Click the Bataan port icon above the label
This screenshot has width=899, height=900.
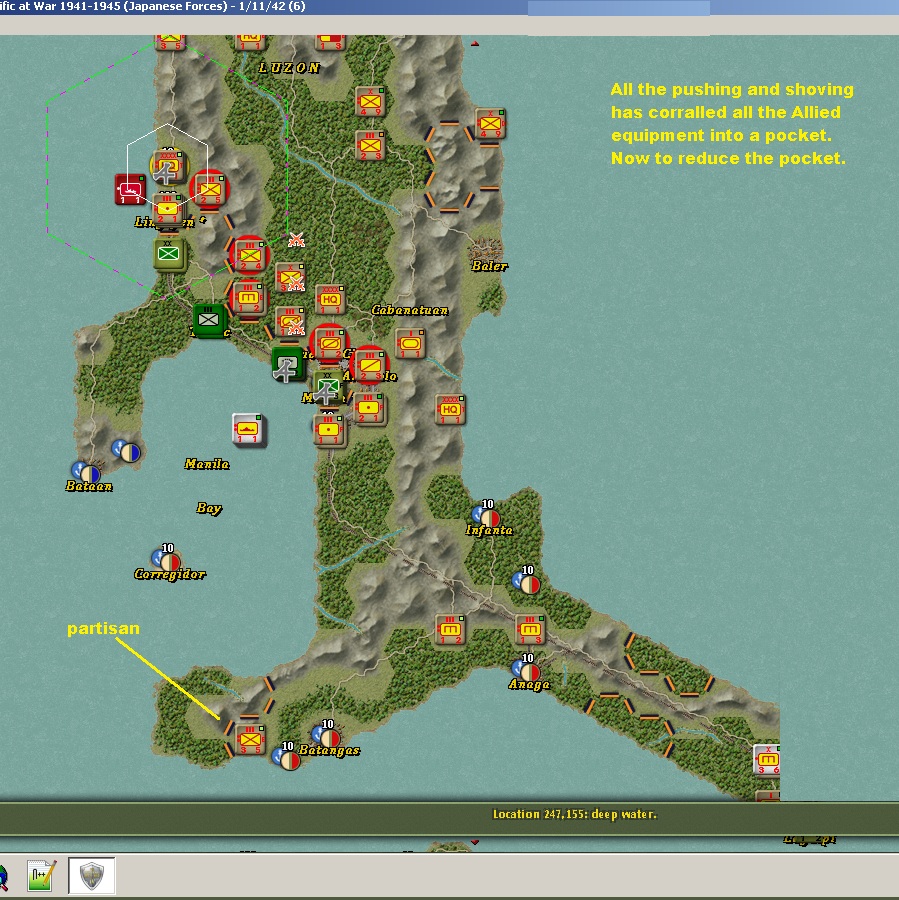click(x=86, y=472)
